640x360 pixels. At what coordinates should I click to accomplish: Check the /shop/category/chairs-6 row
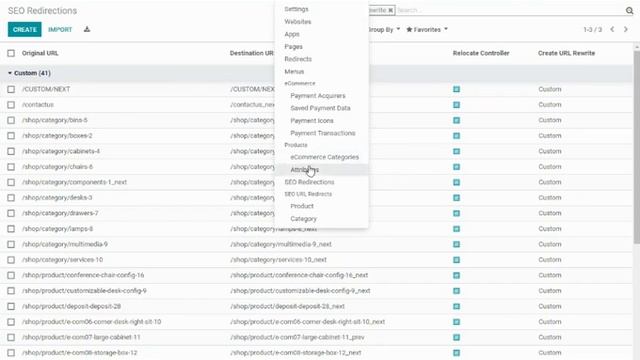point(11,167)
